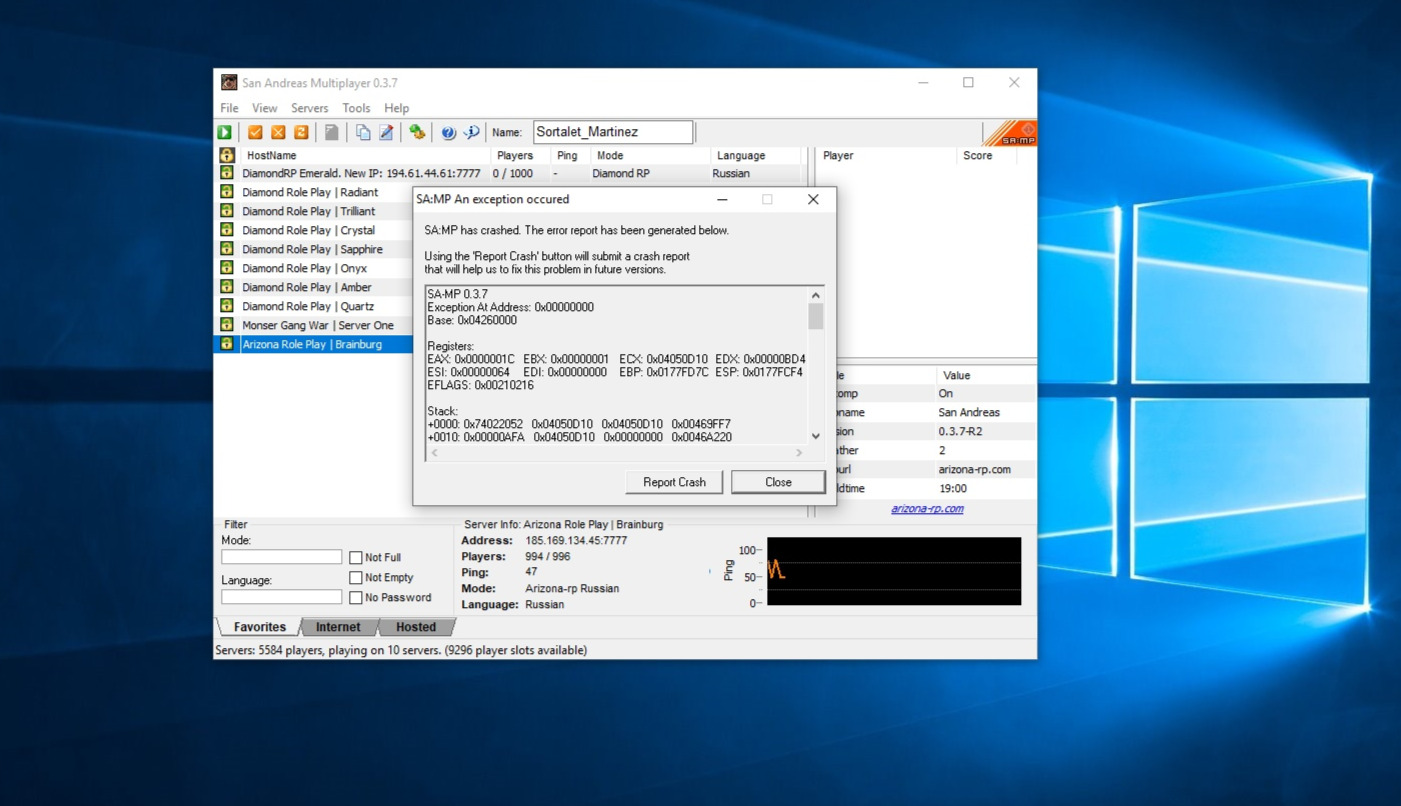Open the View menu
Screen dimensions: 1401x806
coord(264,108)
